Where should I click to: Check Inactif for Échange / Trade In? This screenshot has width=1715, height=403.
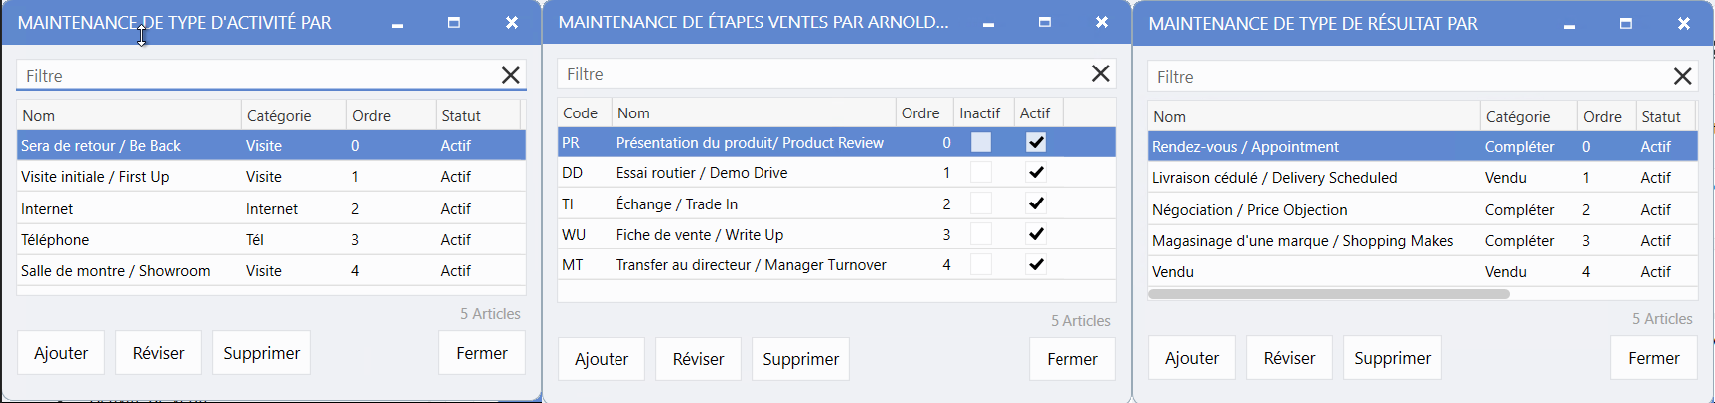click(x=981, y=204)
